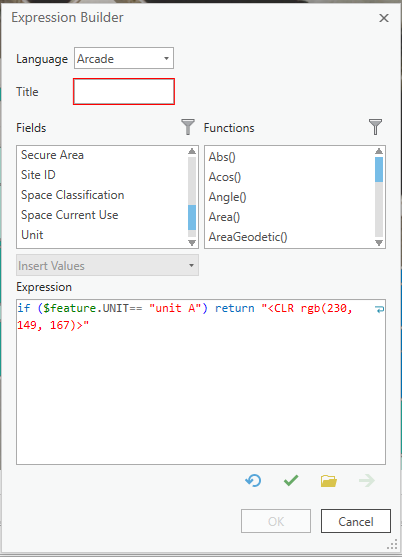Screen dimensions: 402x557
Task: Select the Space Classification field
Action: pyautogui.click(x=72, y=195)
